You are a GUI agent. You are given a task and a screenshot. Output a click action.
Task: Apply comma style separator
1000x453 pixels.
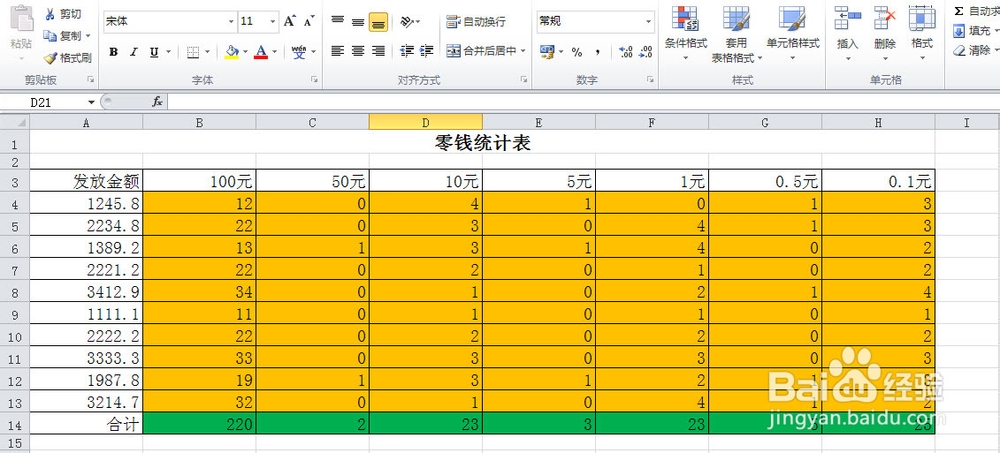click(x=597, y=52)
